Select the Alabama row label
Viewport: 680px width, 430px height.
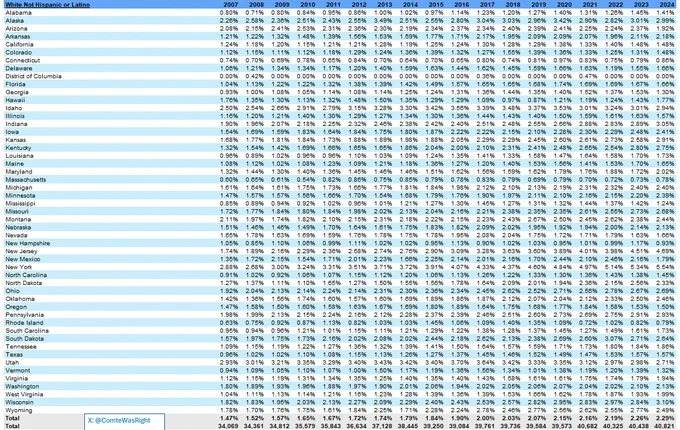pos(18,13)
